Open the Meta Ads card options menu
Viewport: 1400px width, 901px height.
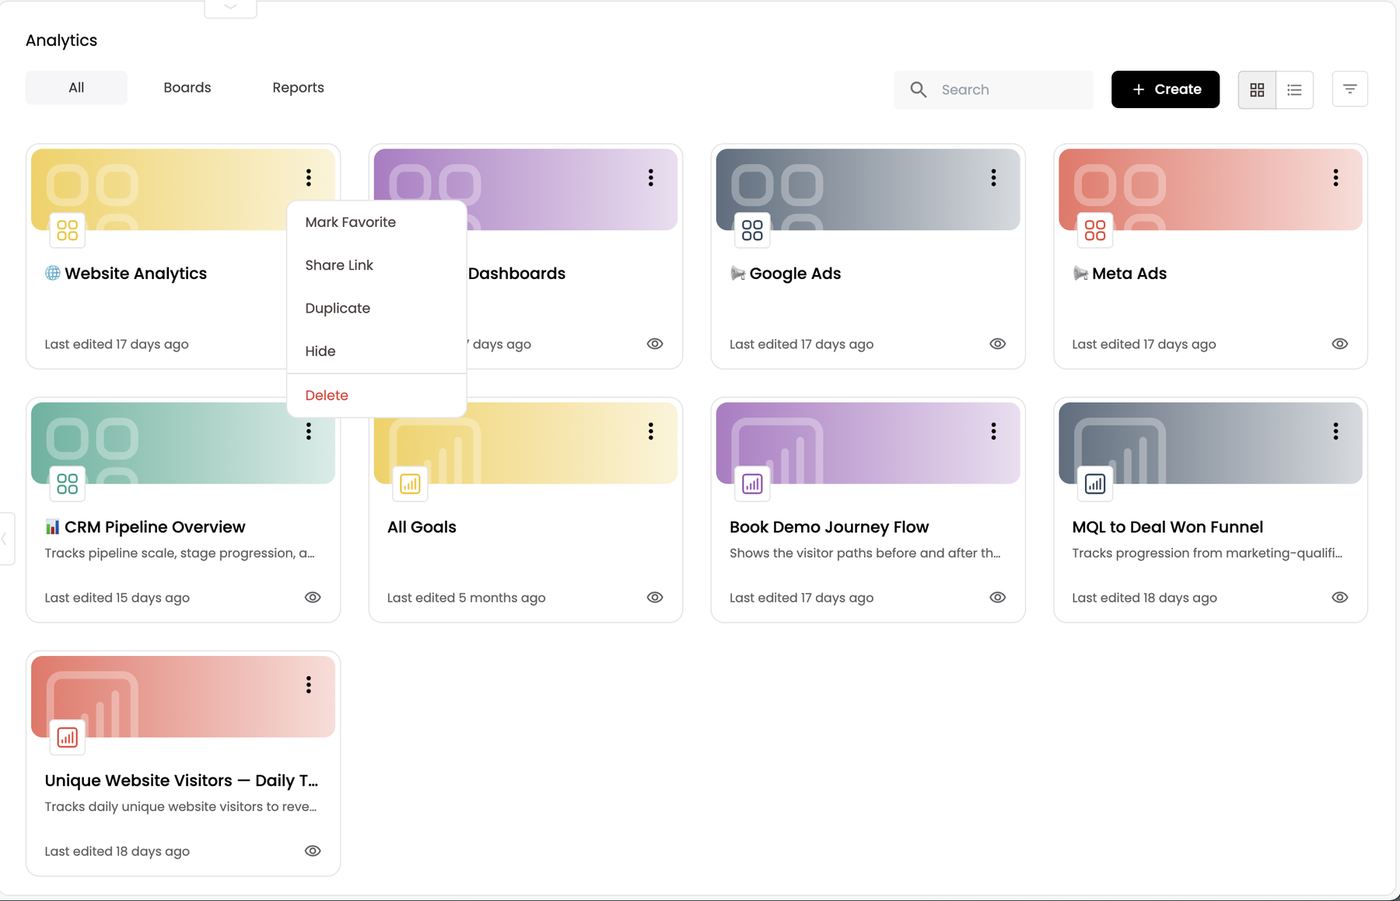coord(1336,178)
